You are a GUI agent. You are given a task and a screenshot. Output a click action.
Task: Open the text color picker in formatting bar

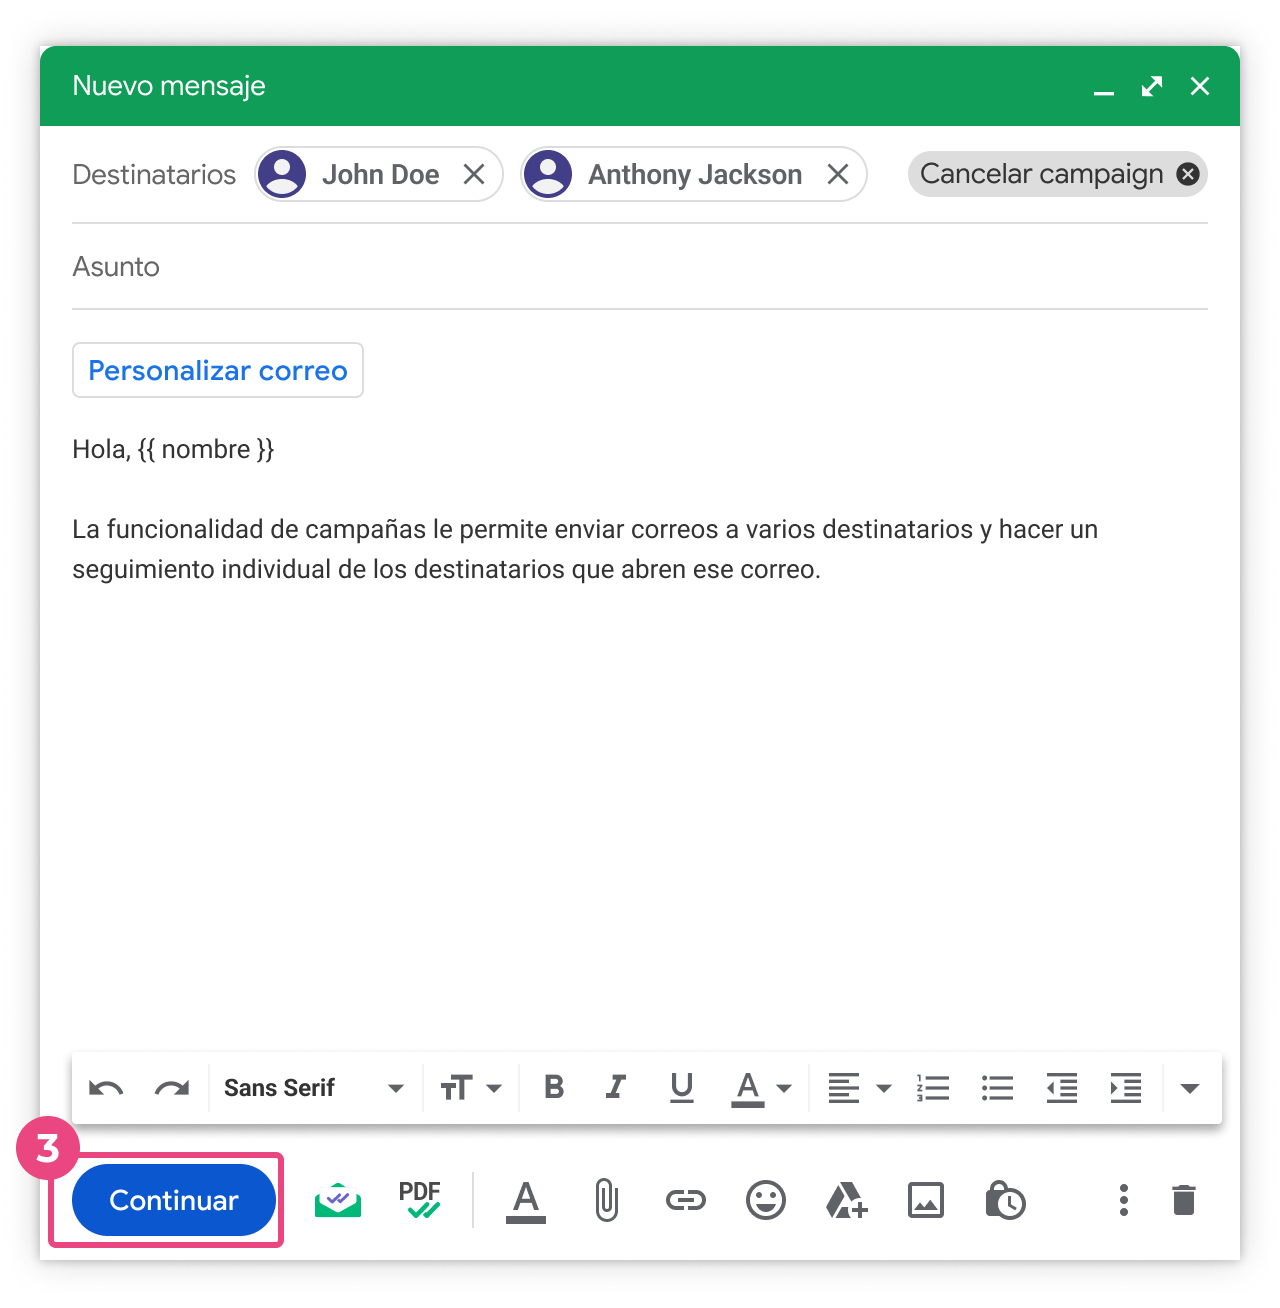762,1088
